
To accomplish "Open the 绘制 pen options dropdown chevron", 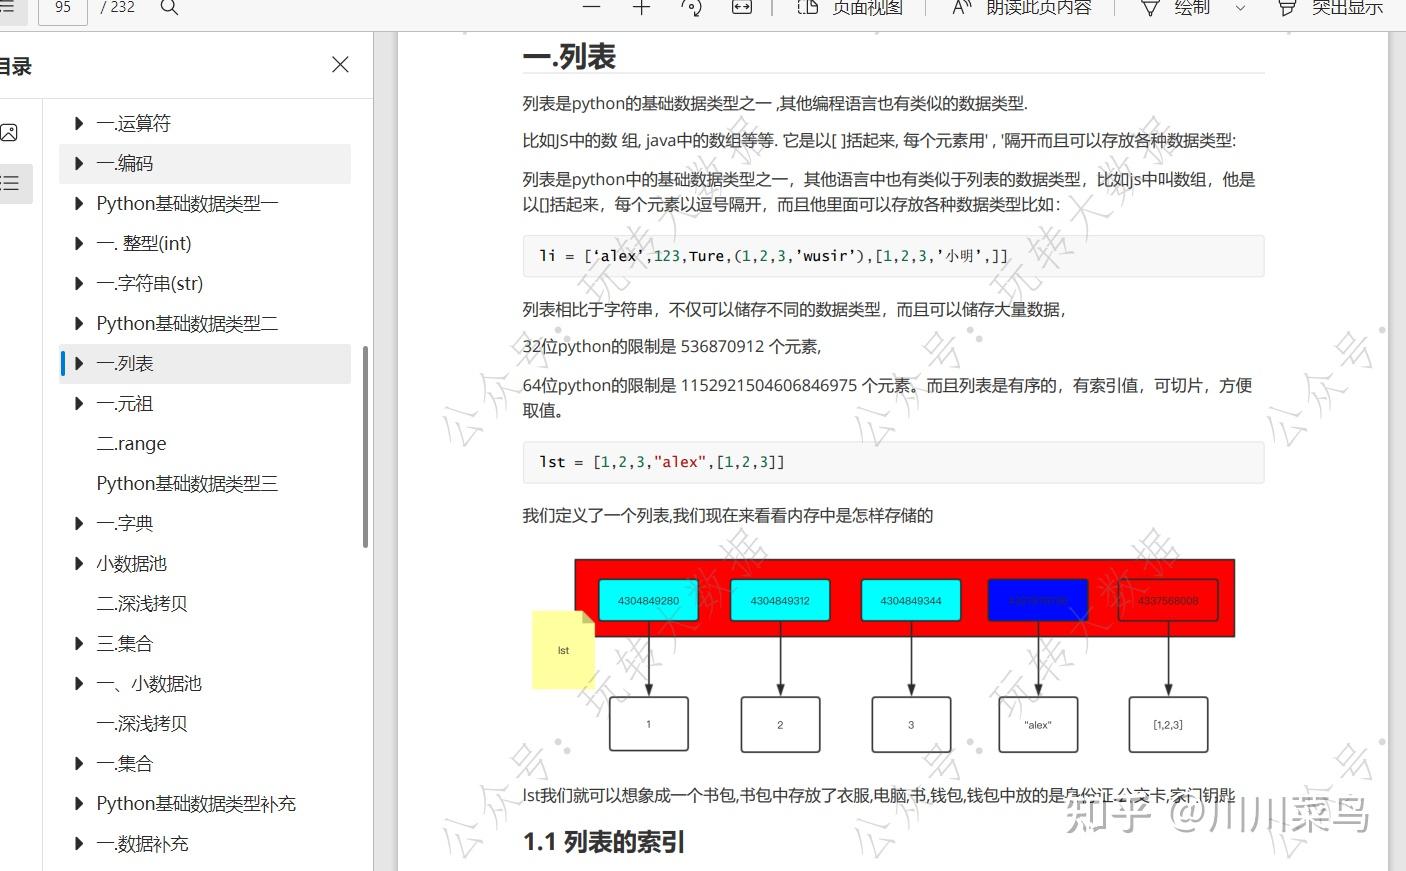I will [1237, 10].
